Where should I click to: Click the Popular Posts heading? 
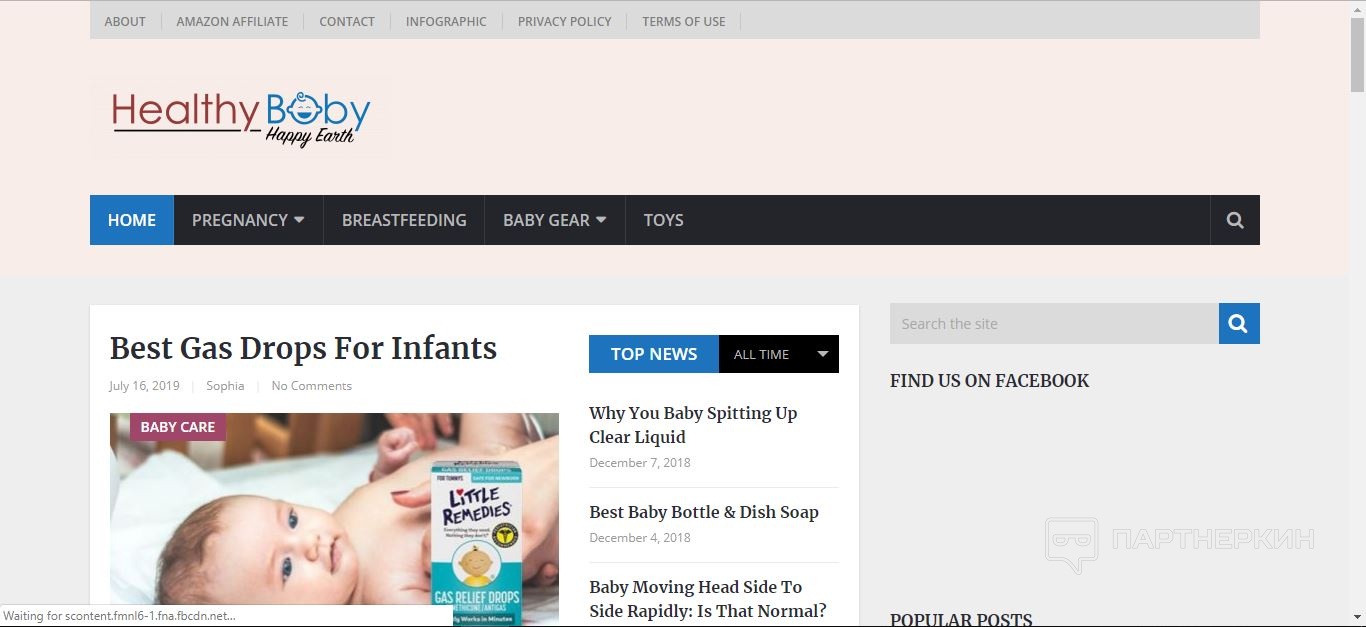click(x=961, y=620)
